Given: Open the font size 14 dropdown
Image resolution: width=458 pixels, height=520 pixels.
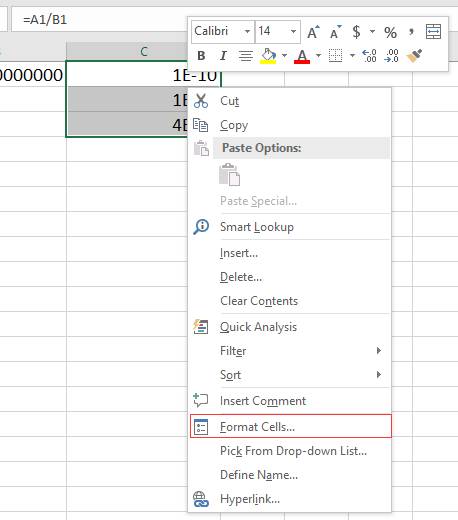Looking at the screenshot, I should (293, 32).
